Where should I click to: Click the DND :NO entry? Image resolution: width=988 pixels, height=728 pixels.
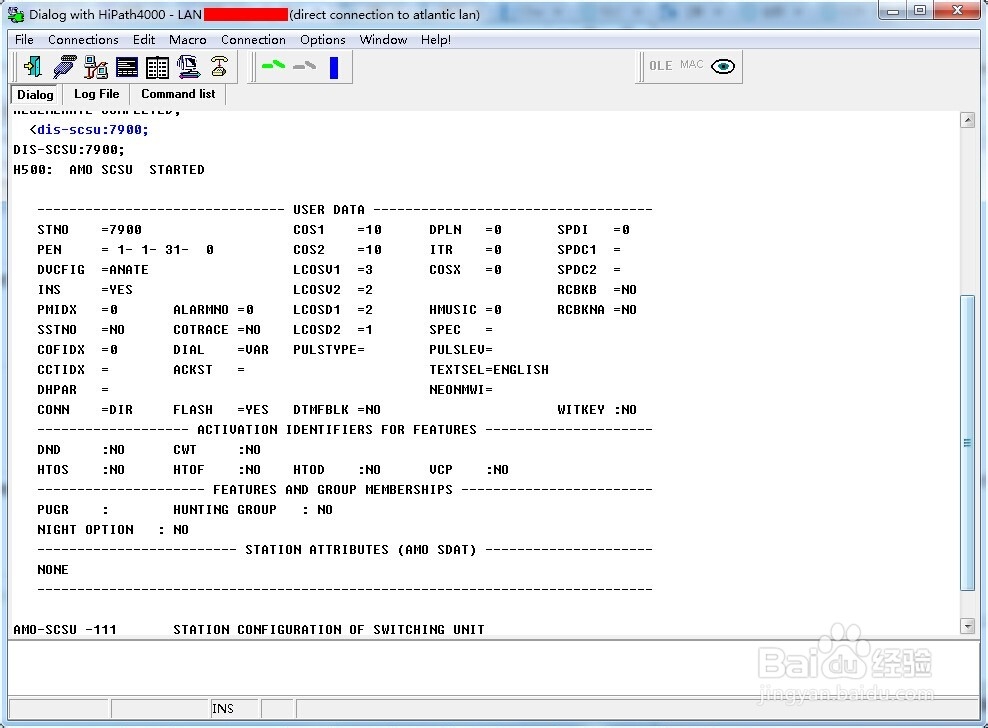click(81, 450)
